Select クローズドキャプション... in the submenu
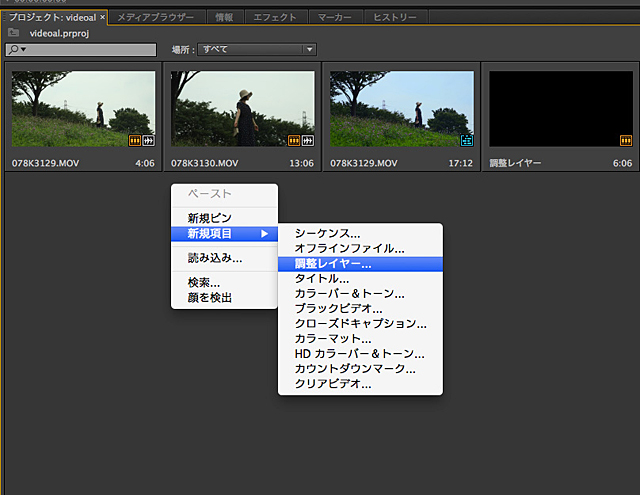Screen dimensions: 640x495 (x=360, y=324)
